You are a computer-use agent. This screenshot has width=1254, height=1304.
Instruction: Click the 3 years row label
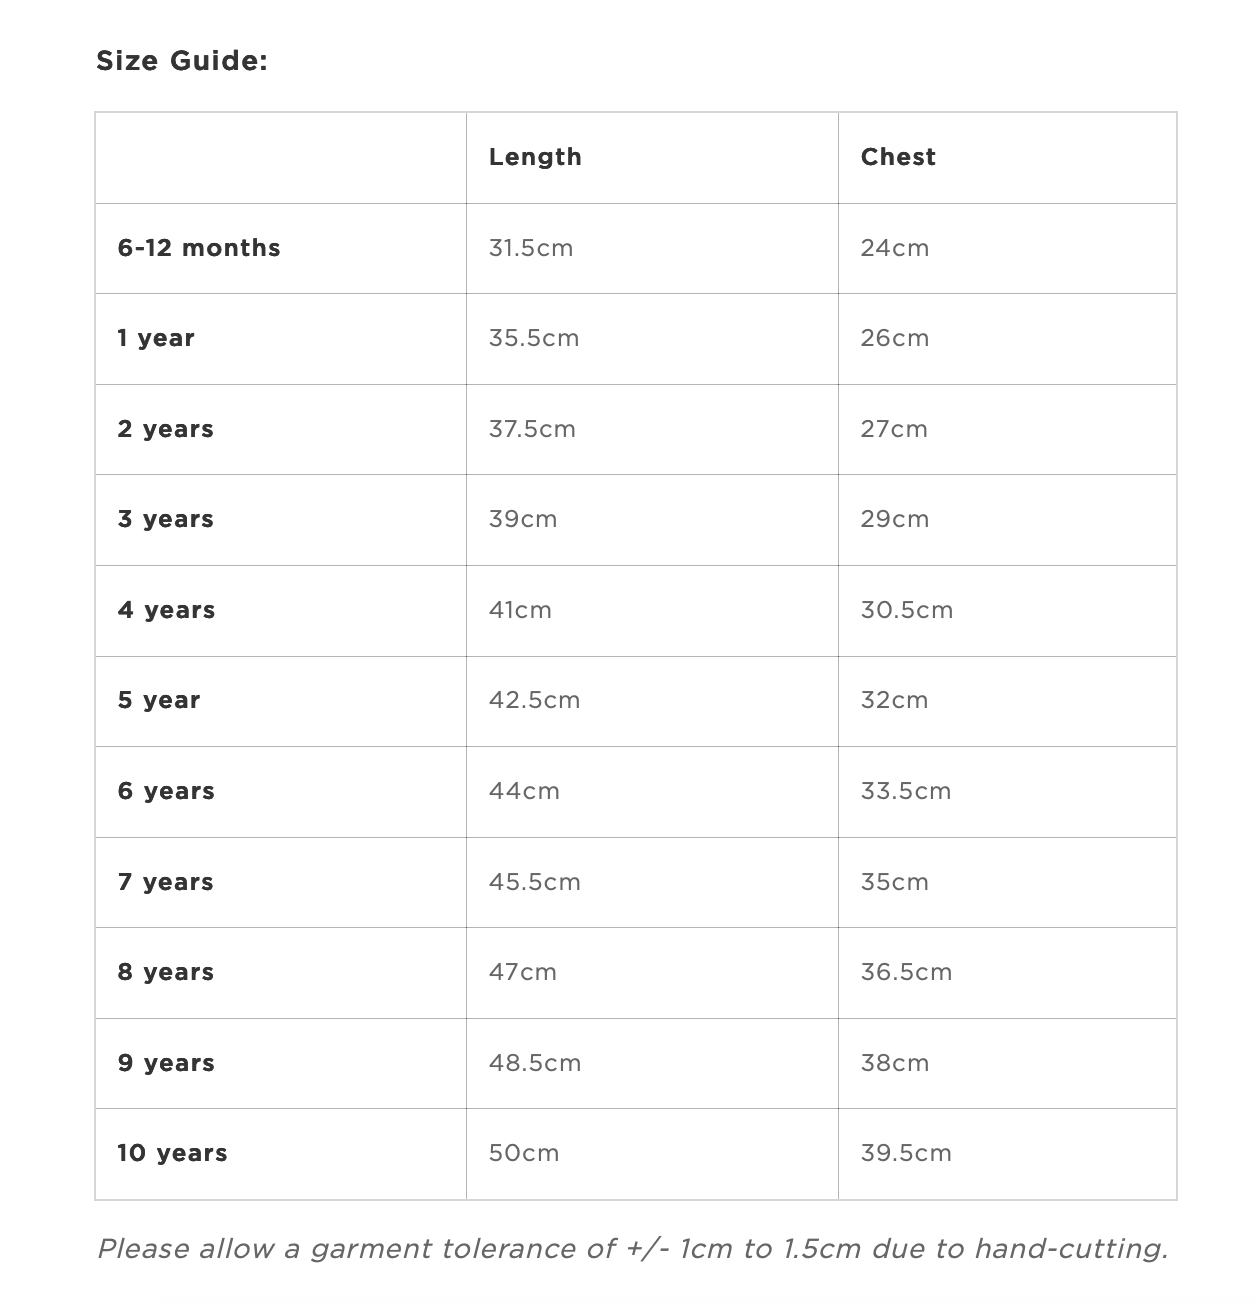(x=166, y=519)
